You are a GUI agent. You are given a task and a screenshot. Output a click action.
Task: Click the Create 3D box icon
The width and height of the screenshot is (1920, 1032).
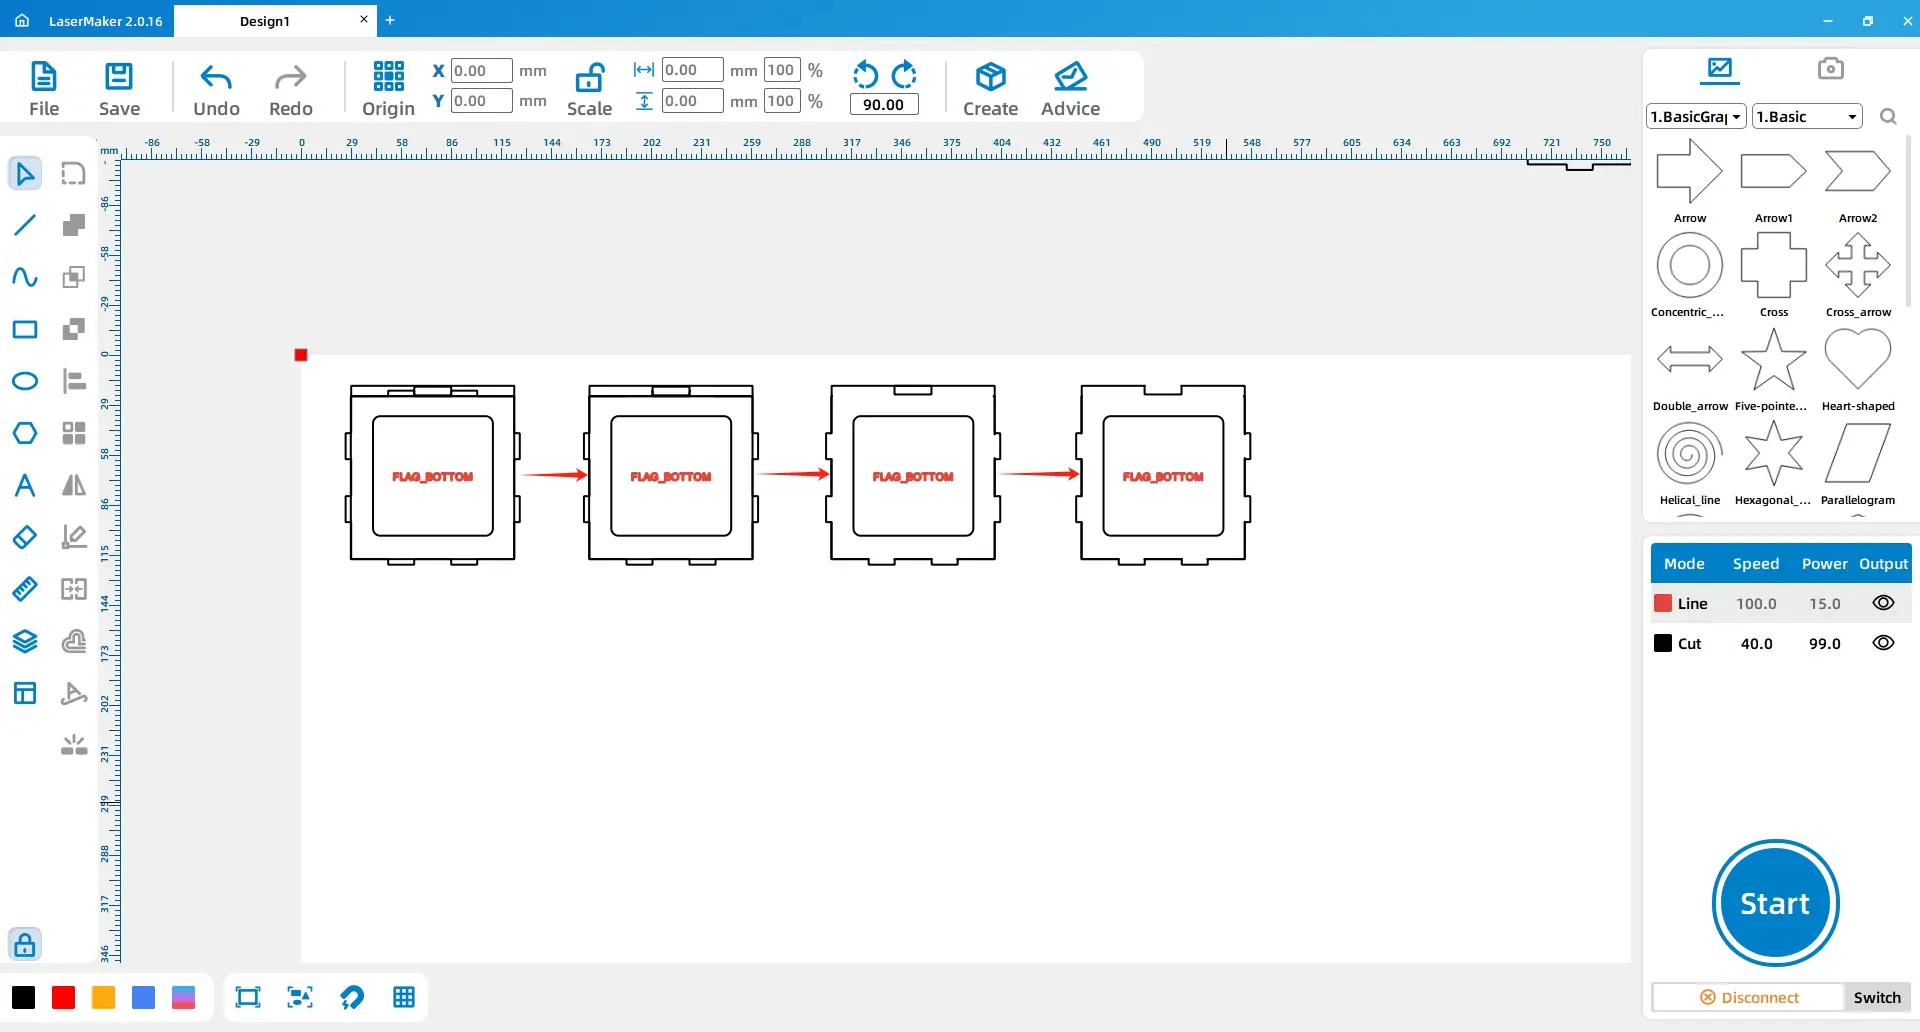coord(990,76)
